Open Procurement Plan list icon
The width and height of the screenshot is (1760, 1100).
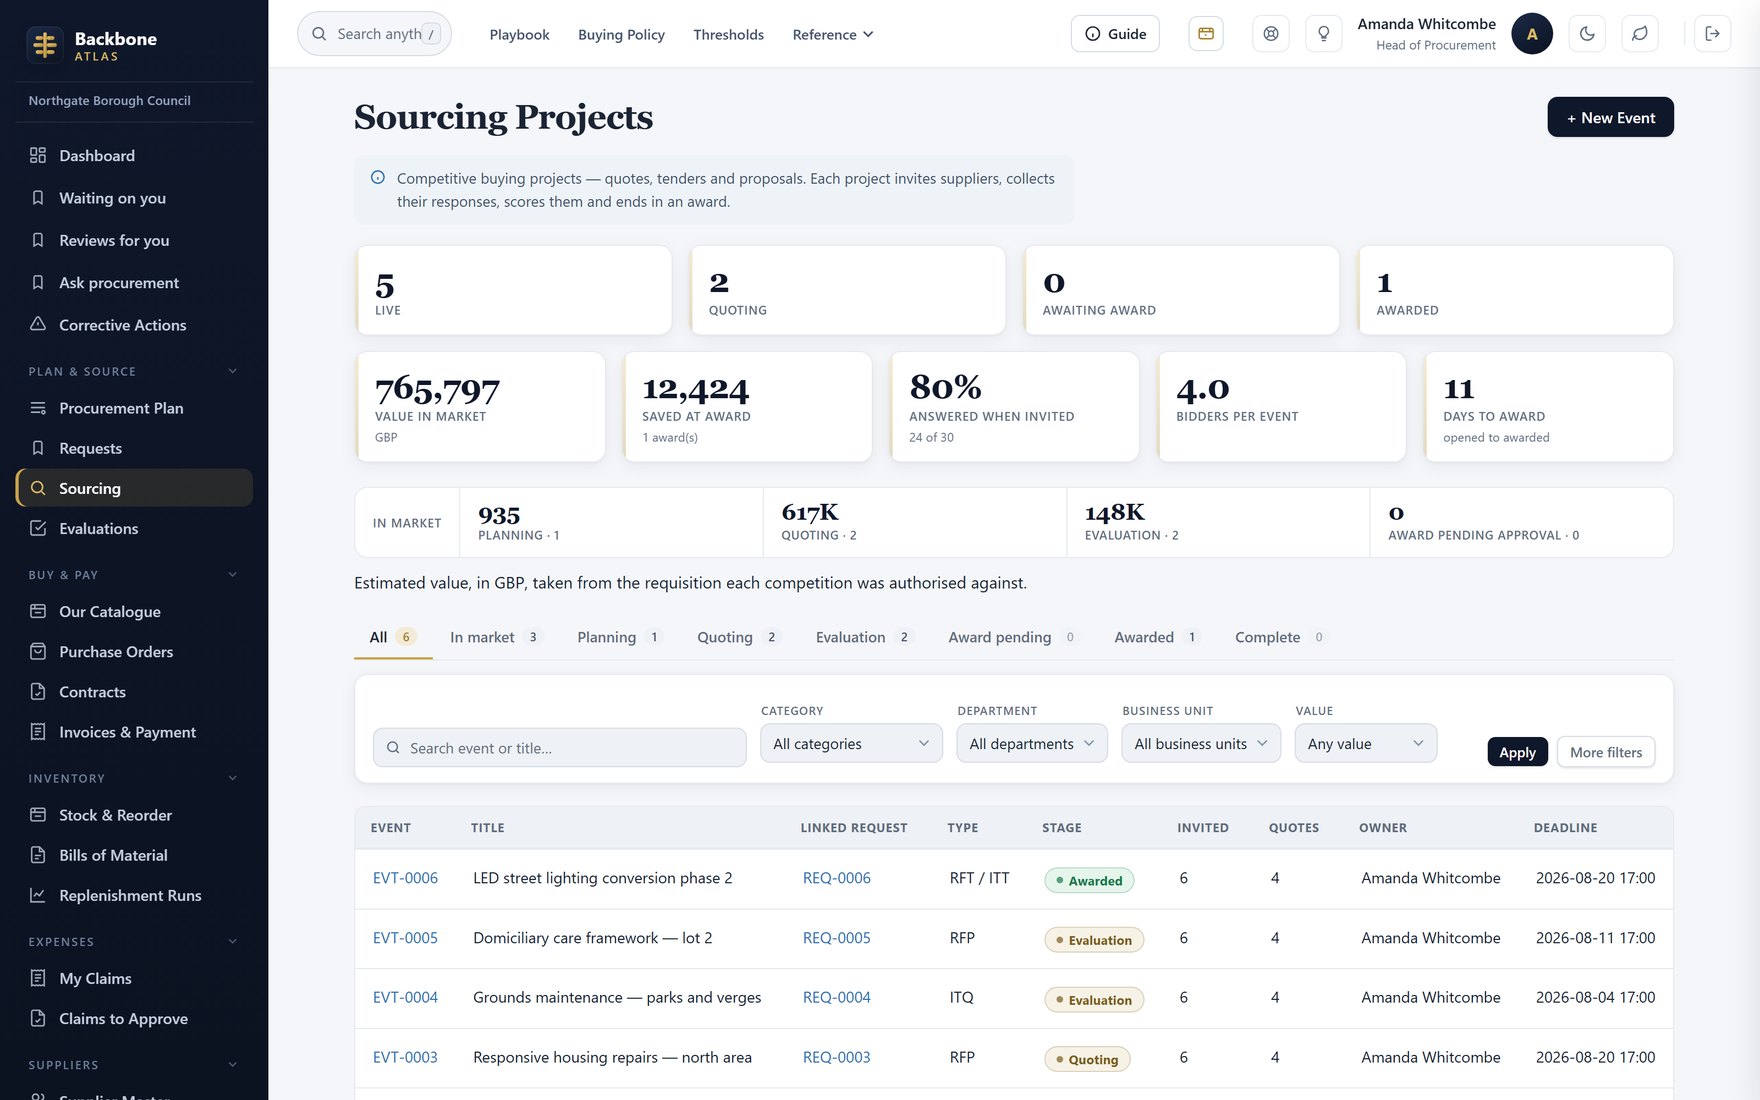(x=38, y=408)
